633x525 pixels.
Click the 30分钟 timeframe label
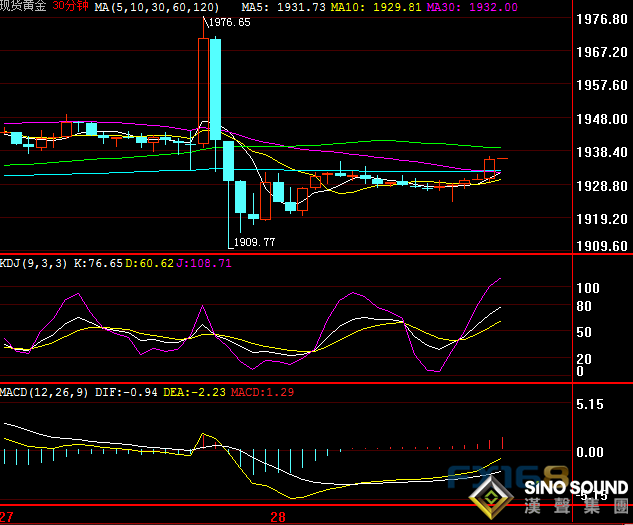pyautogui.click(x=70, y=6)
